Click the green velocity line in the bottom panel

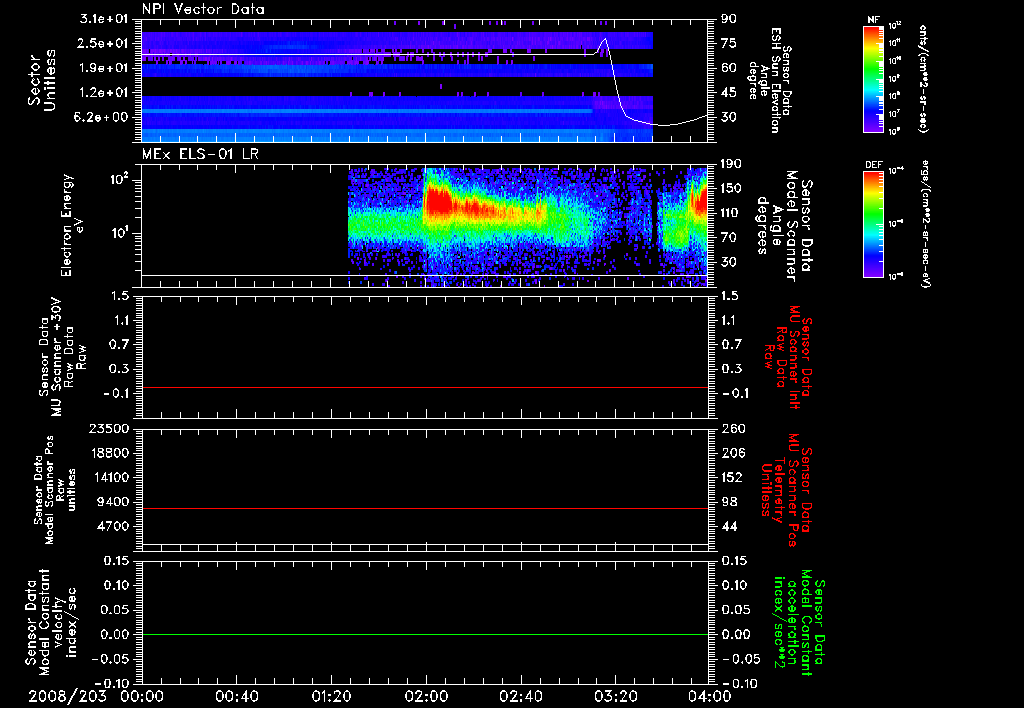click(x=425, y=634)
